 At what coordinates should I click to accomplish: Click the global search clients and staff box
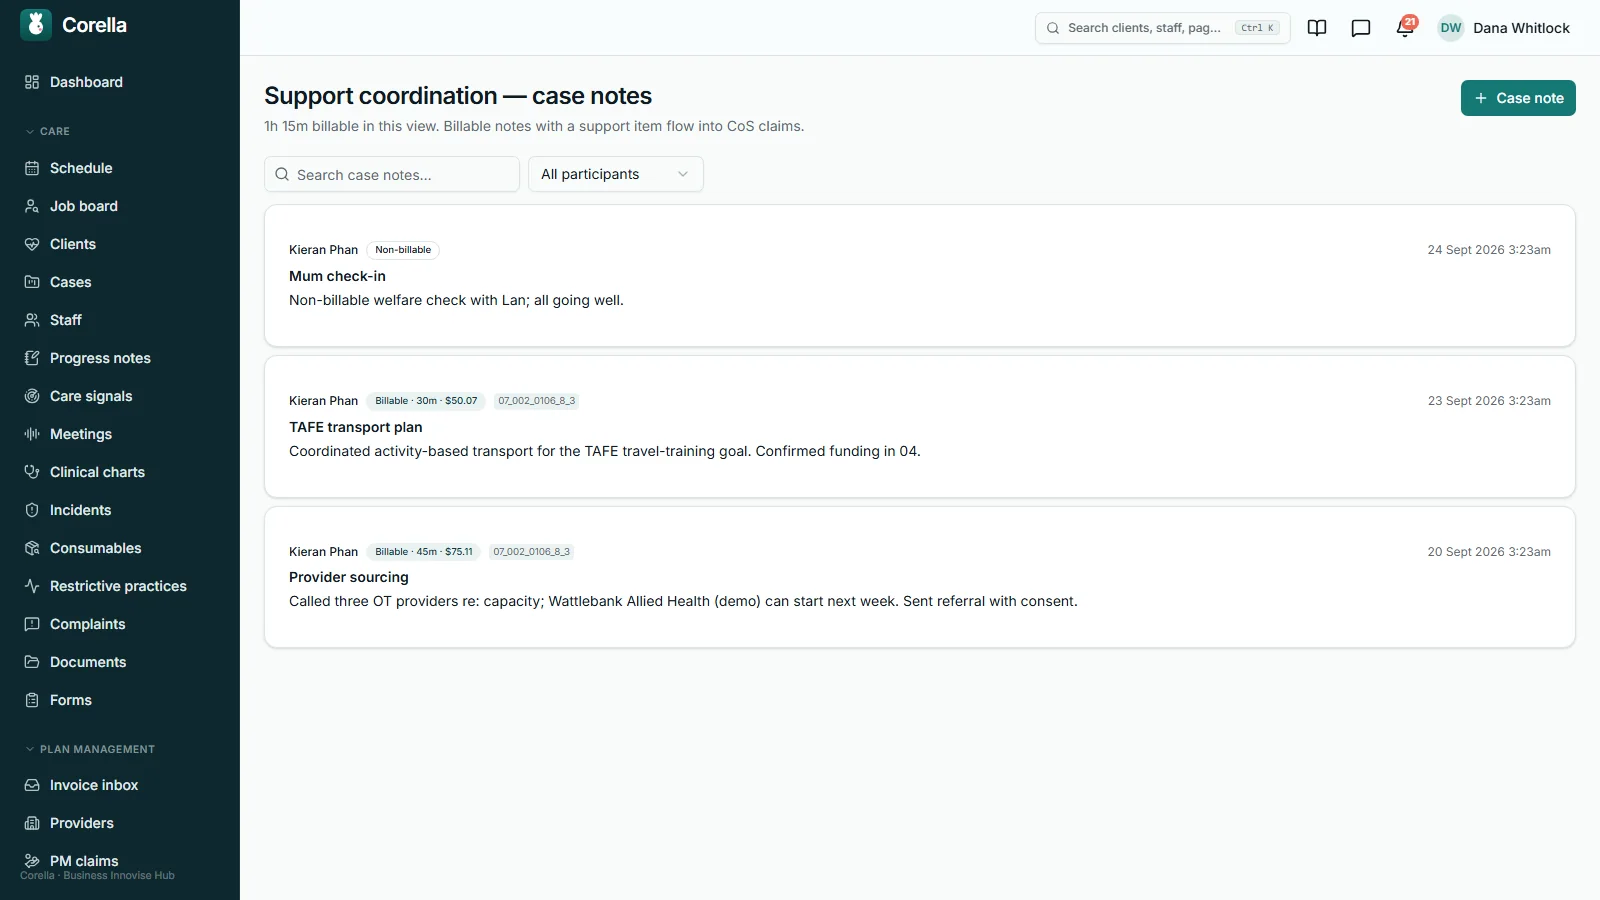coord(1163,28)
